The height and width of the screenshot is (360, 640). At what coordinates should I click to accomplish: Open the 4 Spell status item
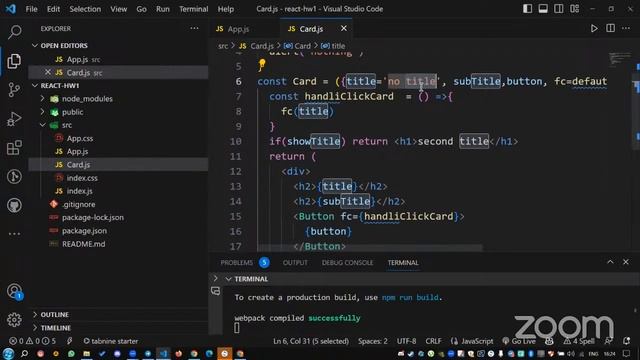pyautogui.click(x=579, y=341)
